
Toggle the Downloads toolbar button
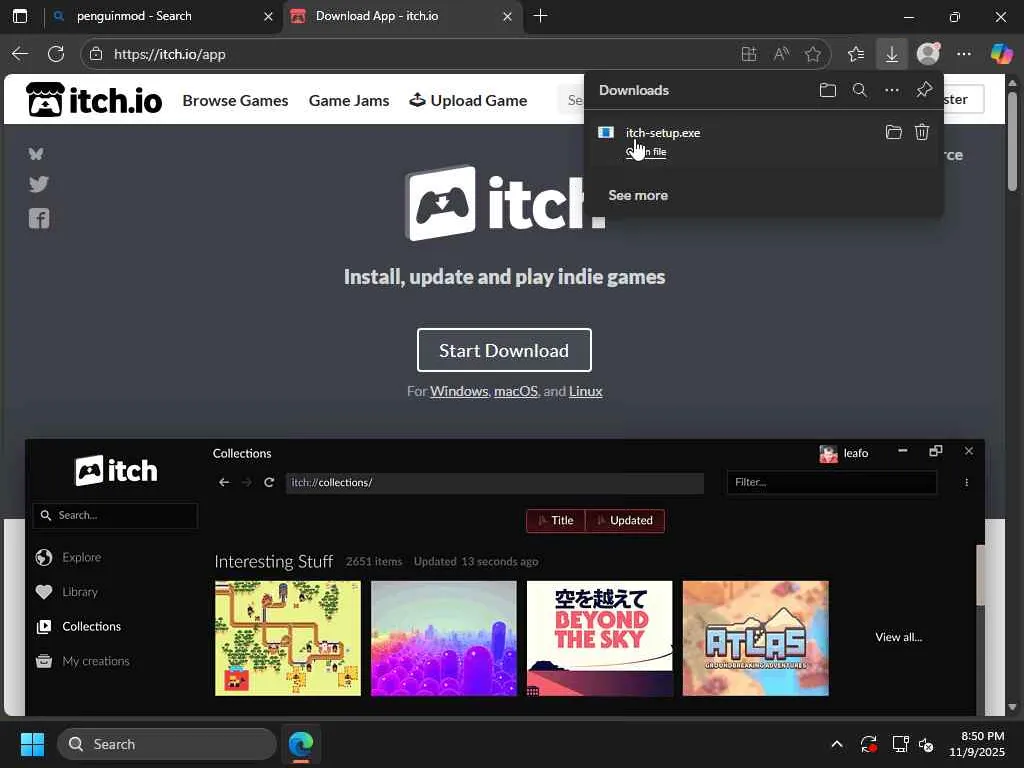[891, 54]
